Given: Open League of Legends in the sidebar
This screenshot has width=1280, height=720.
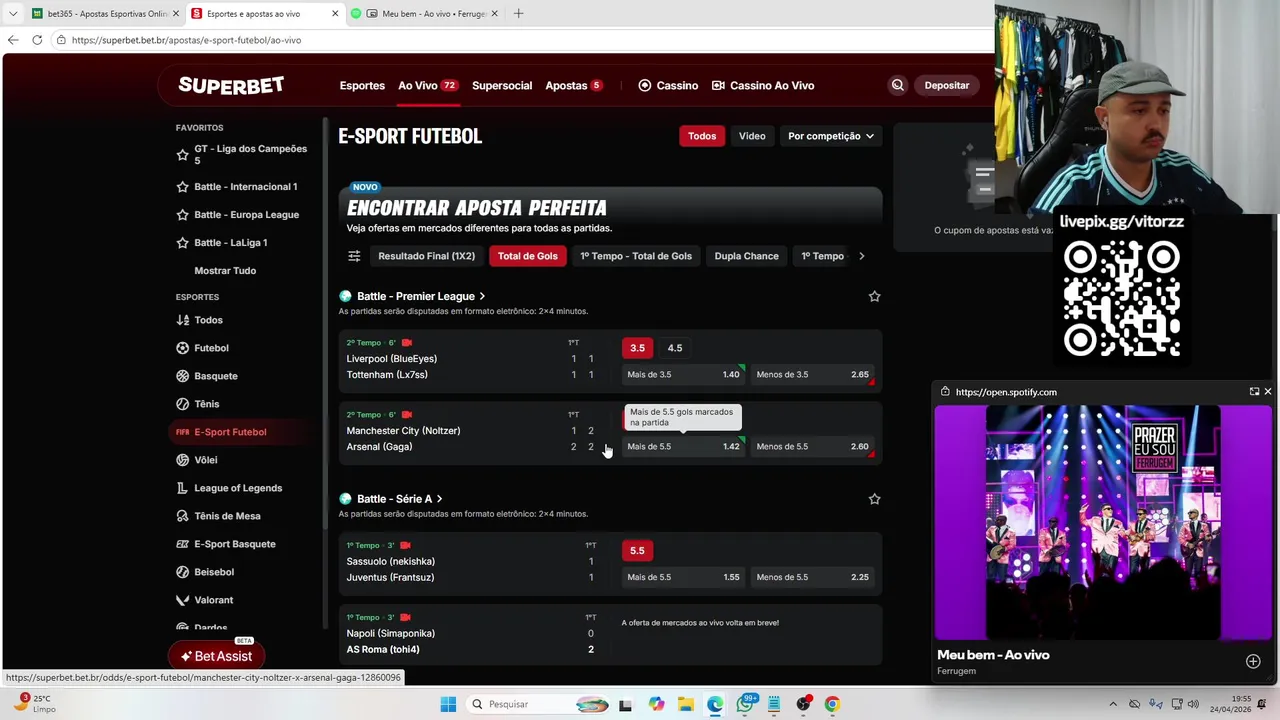Looking at the screenshot, I should pos(238,488).
